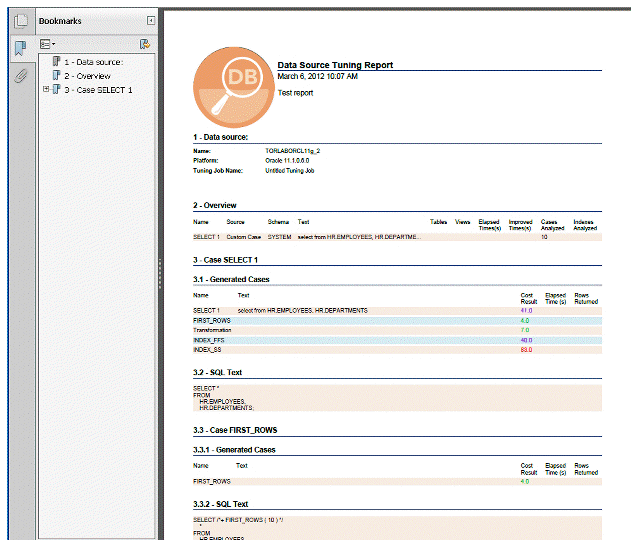This screenshot has height=548, width=640.
Task: Click the pane splitter handle dots
Action: point(160,273)
